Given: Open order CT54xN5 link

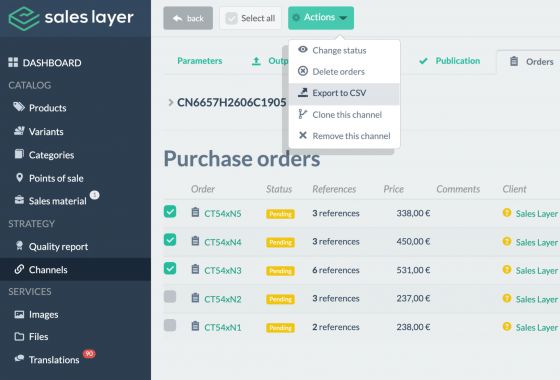Looking at the screenshot, I should [x=223, y=214].
